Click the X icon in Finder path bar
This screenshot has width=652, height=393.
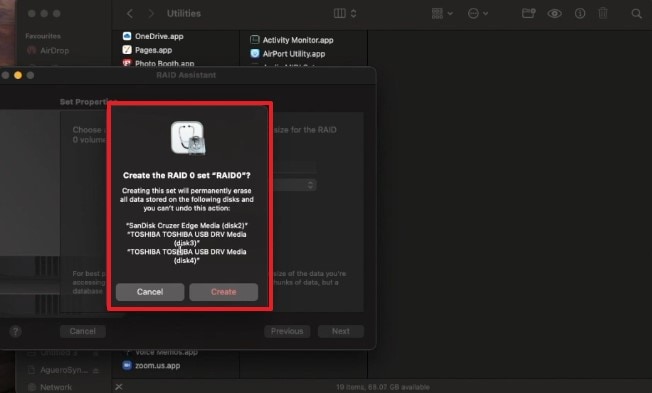[x=119, y=387]
